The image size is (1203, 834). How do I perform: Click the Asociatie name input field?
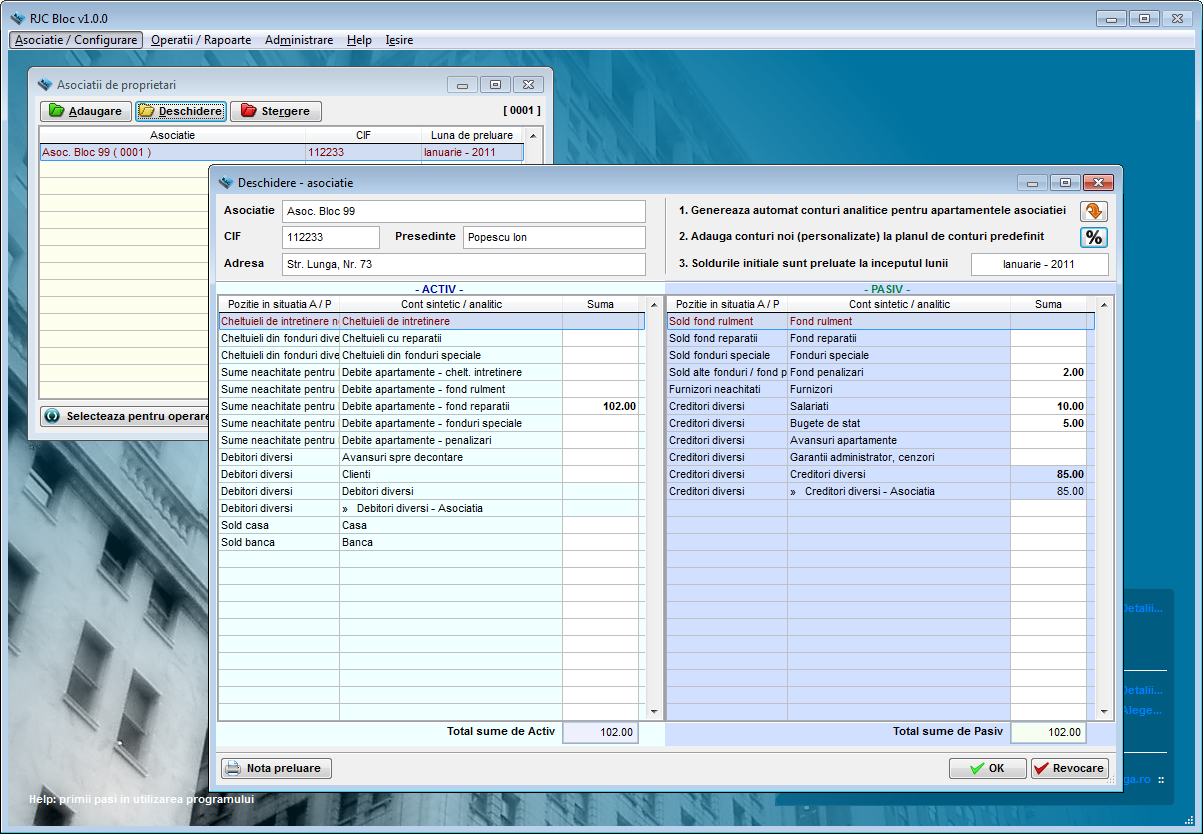[464, 211]
